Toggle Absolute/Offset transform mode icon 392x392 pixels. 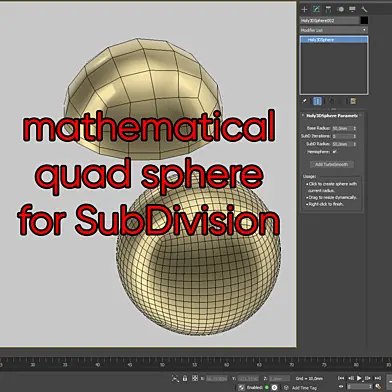pos(195,378)
